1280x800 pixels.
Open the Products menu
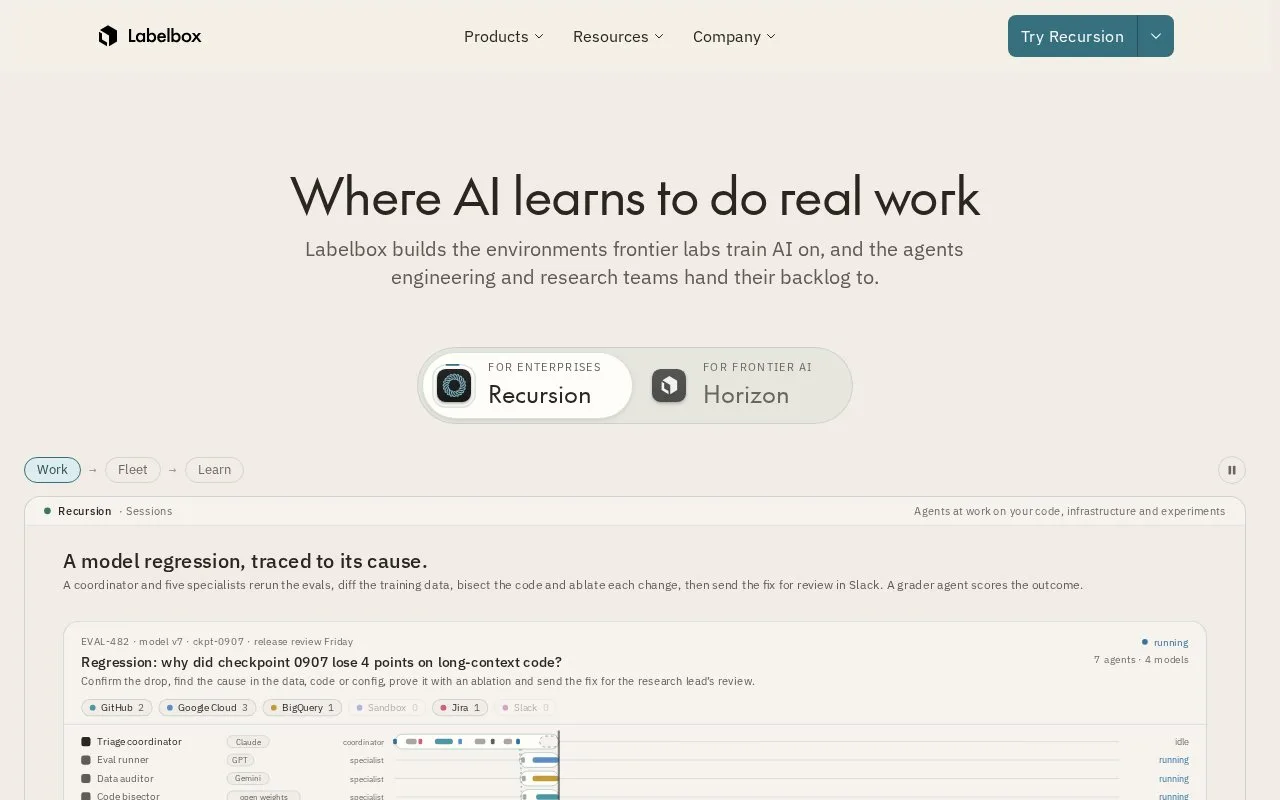504,36
